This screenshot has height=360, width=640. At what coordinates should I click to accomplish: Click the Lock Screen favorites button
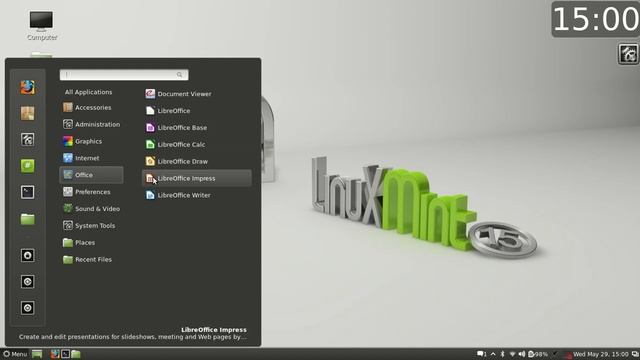[x=27, y=256]
